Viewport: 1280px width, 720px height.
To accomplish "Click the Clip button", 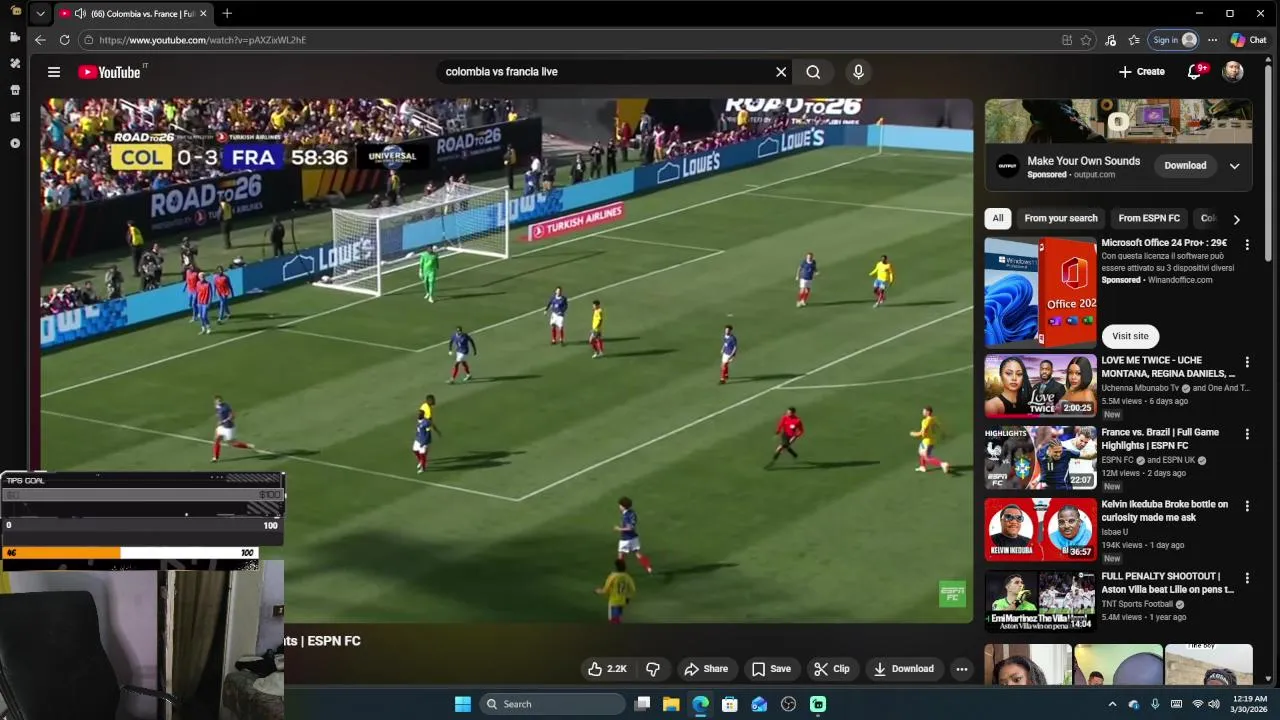I will point(831,669).
